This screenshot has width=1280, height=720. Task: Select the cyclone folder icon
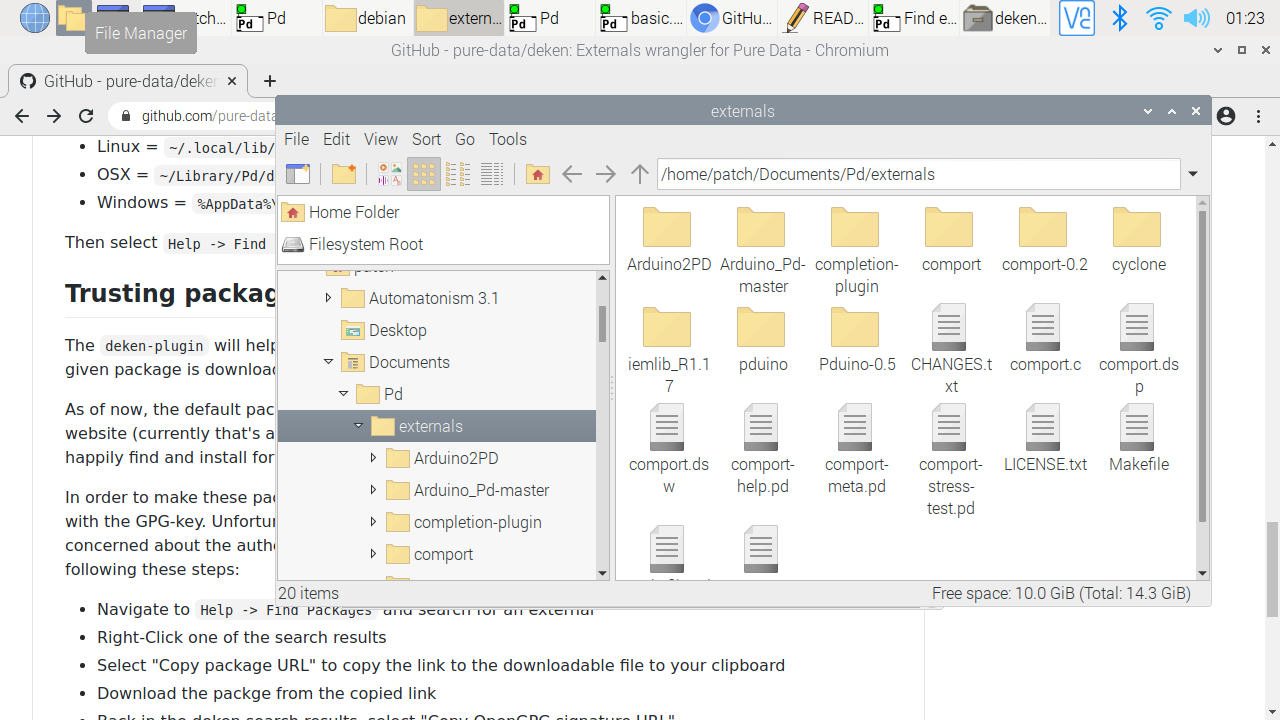click(1137, 228)
